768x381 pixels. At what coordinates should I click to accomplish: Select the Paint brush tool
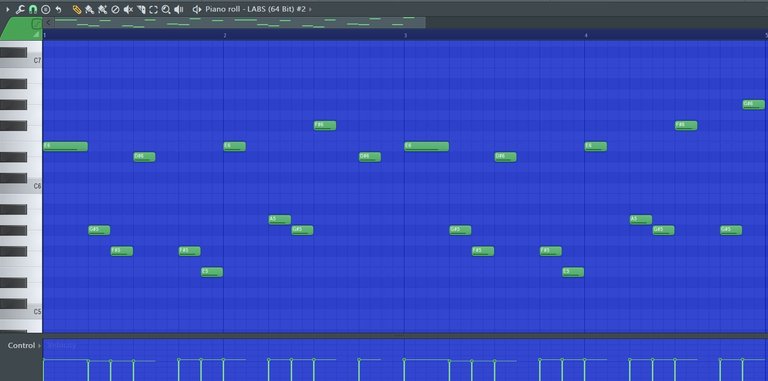pyautogui.click(x=89, y=9)
